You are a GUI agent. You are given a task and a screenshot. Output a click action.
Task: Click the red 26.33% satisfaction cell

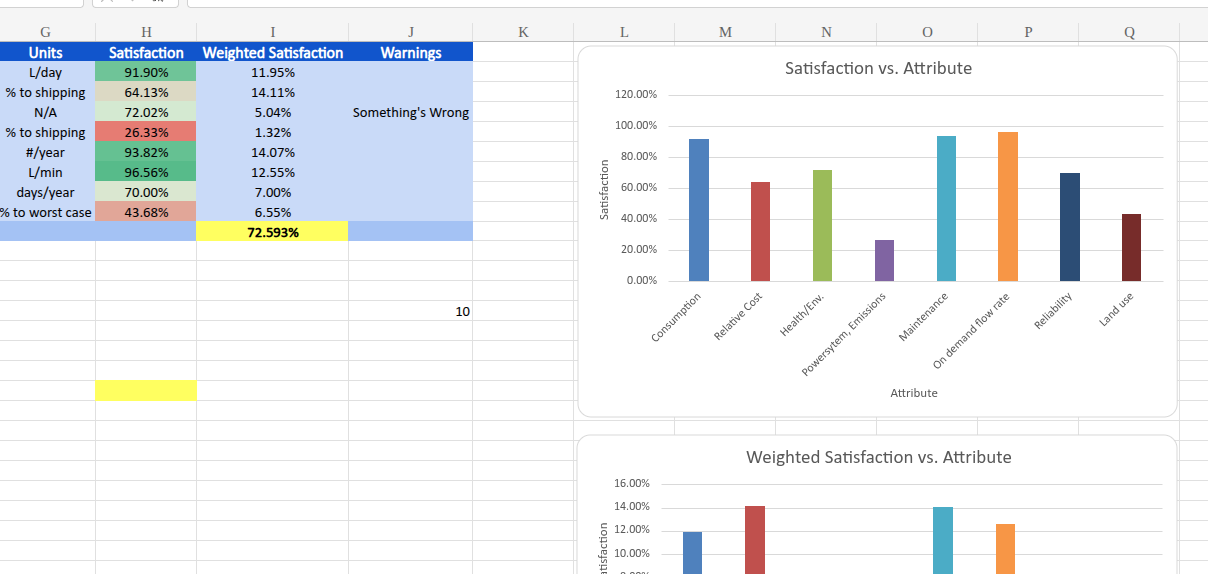click(146, 133)
